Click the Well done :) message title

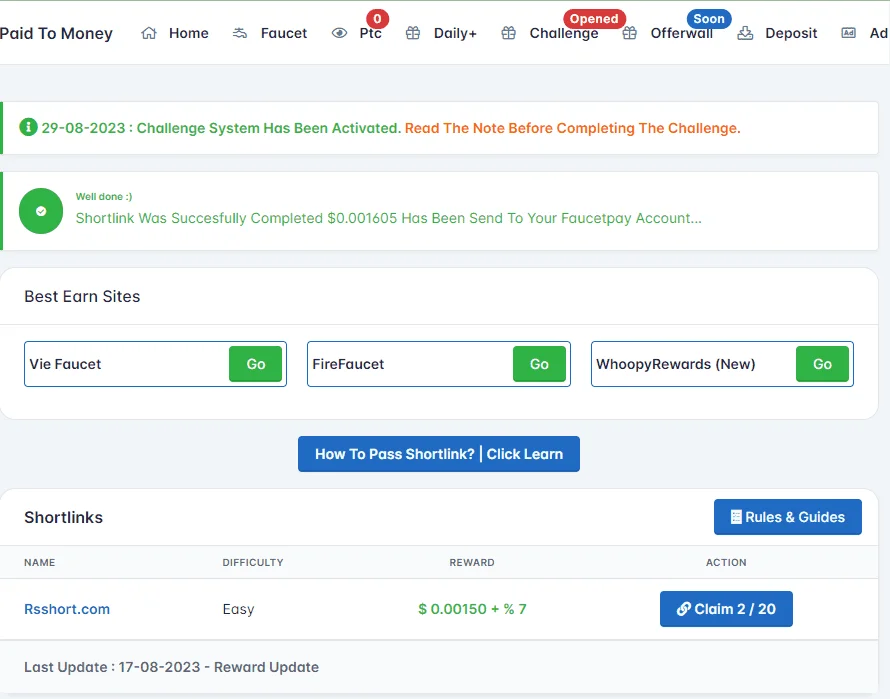pos(104,196)
